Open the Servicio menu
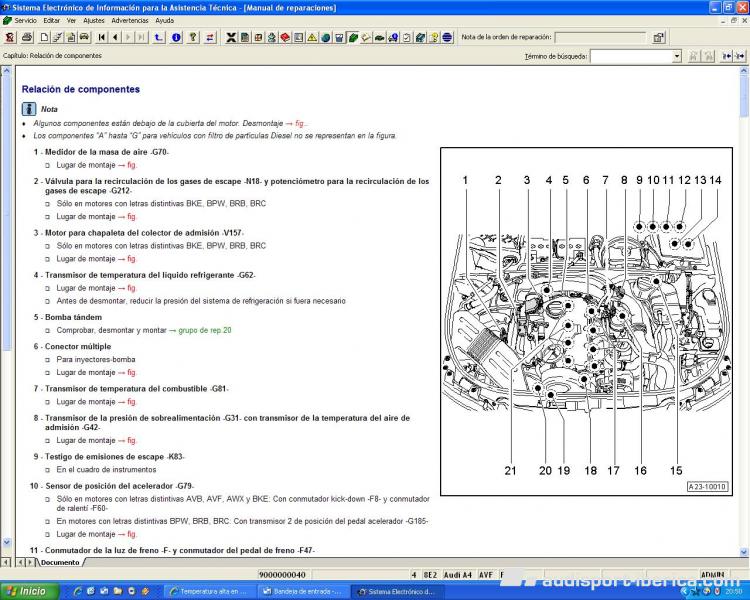The width and height of the screenshot is (750, 600). (x=25, y=21)
